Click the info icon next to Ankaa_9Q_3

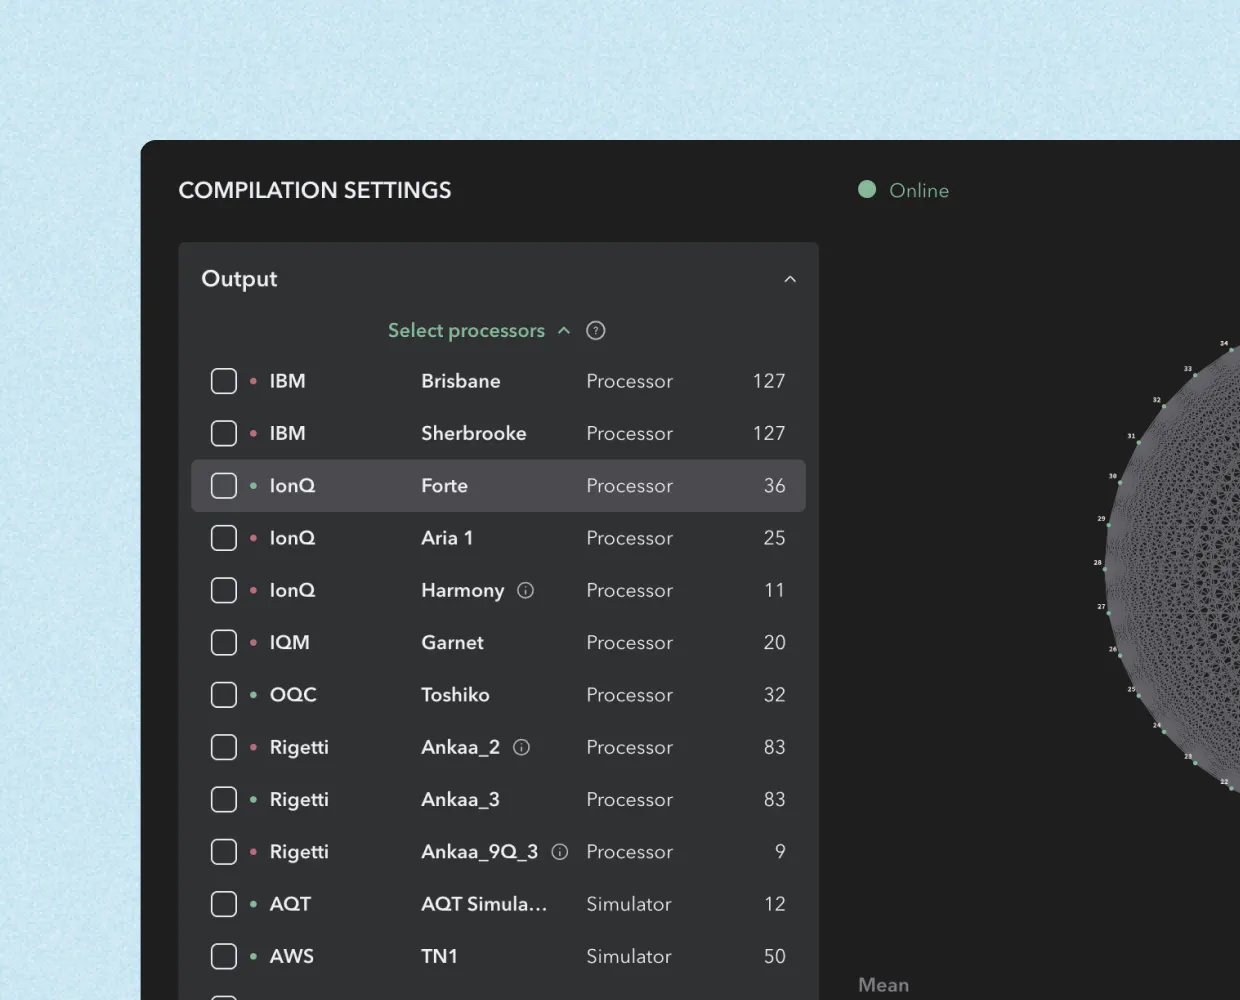[x=560, y=852]
